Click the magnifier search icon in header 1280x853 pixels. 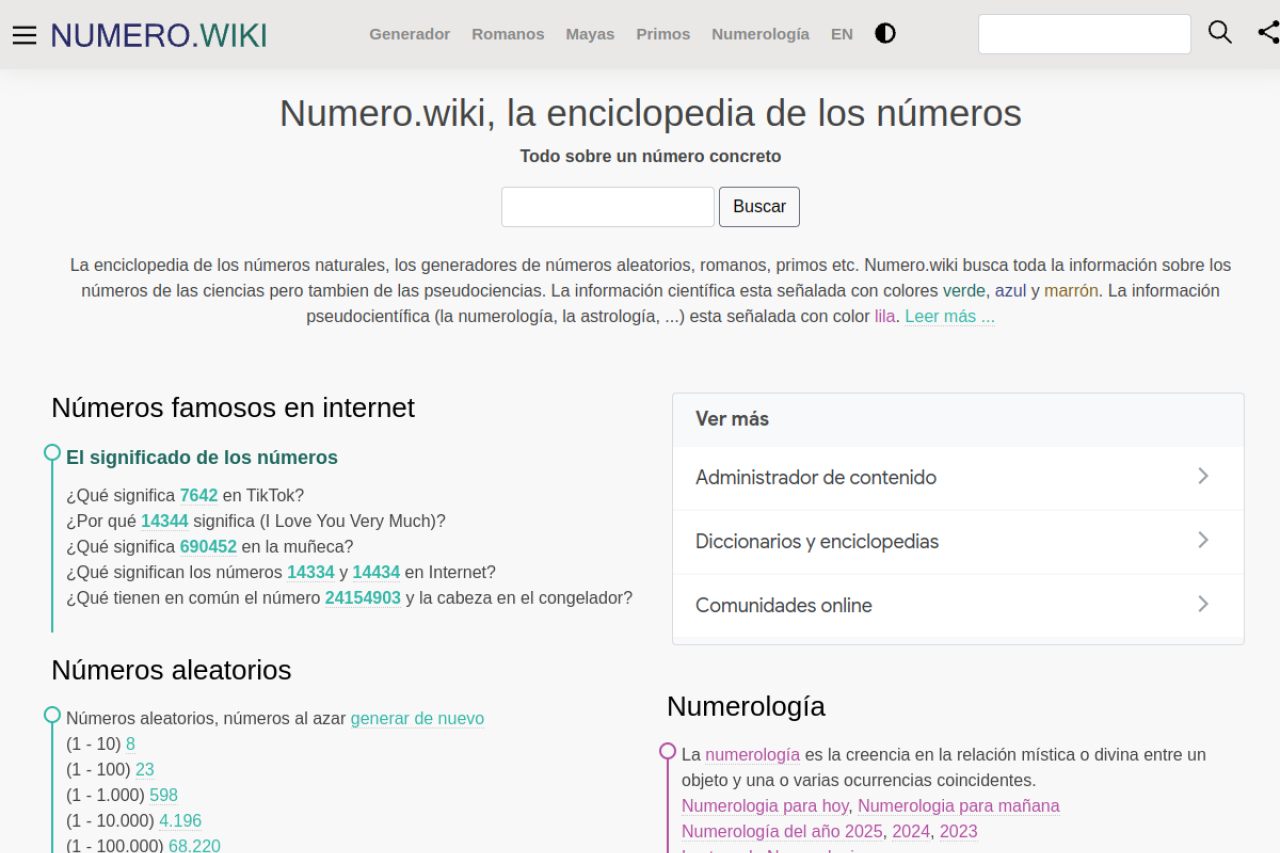[x=1219, y=32]
